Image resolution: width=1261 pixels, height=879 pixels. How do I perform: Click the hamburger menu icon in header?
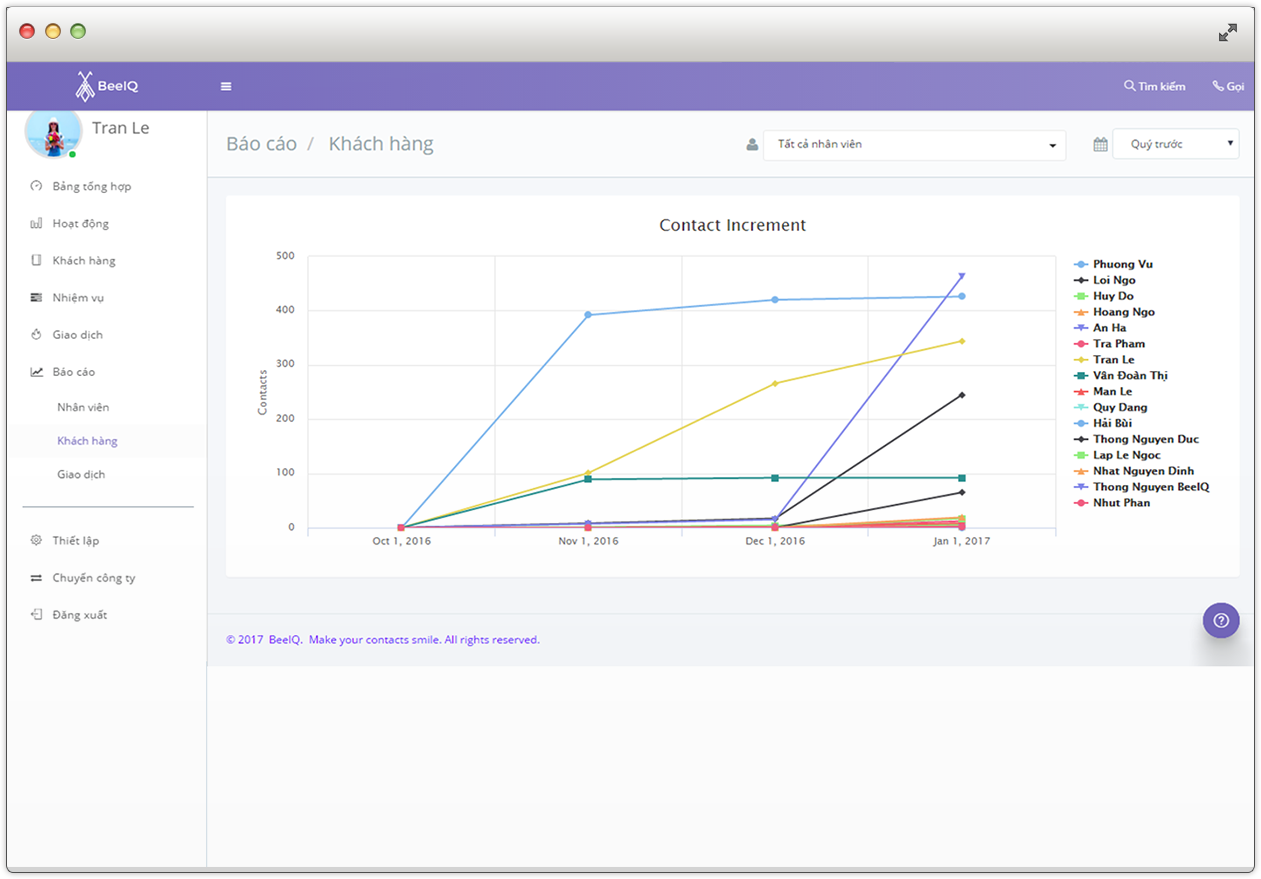[226, 87]
